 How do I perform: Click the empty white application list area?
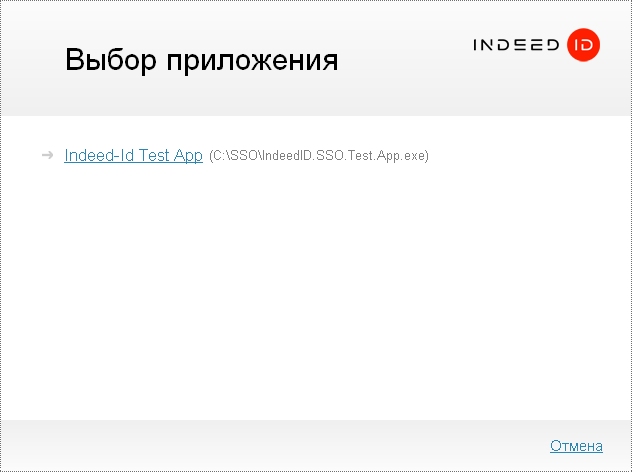click(x=316, y=290)
